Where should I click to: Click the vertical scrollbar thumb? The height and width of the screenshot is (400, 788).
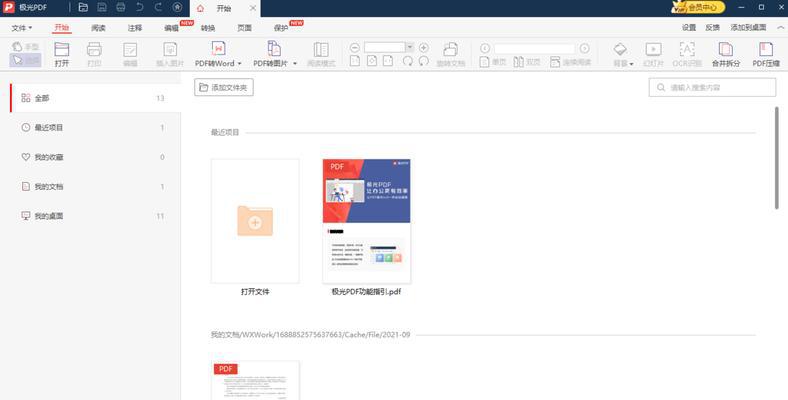777,158
